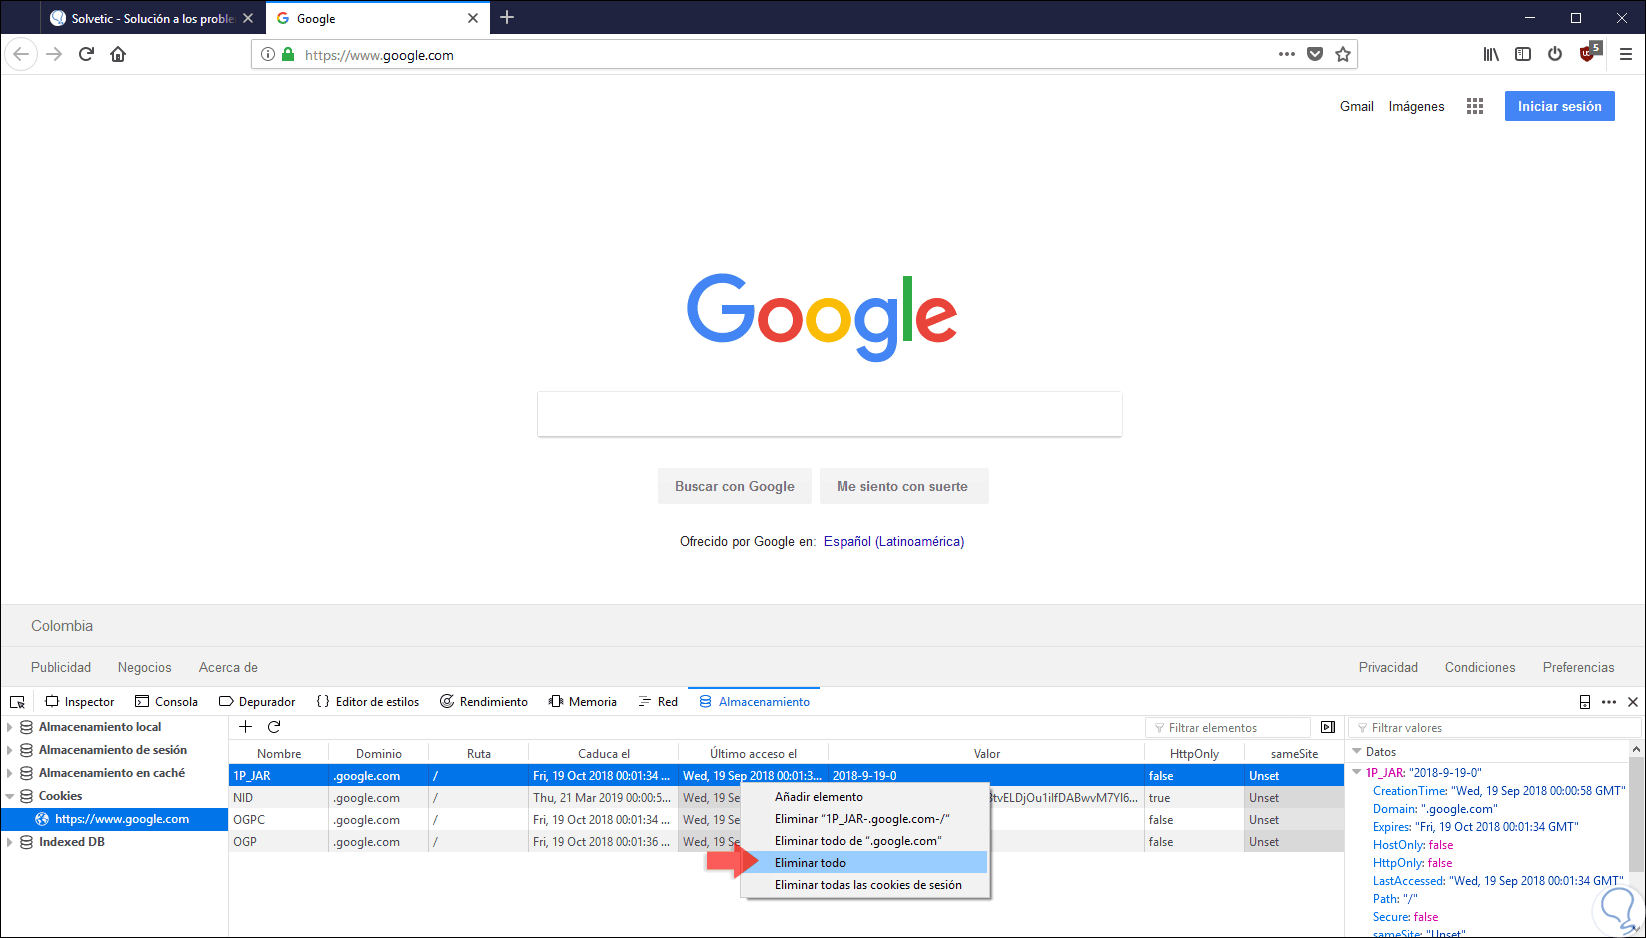Click the Google search input box
The height and width of the screenshot is (938, 1646).
(830, 414)
